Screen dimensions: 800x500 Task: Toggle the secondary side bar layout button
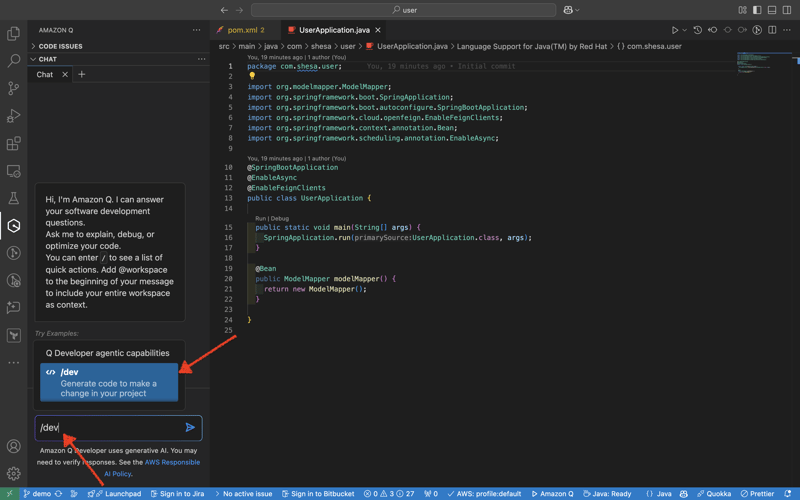787,10
